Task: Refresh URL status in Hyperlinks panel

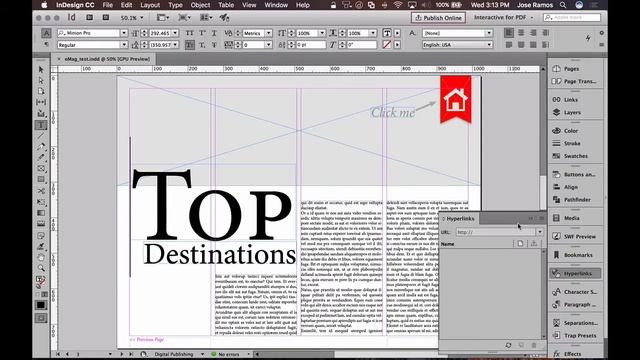Action: (508, 345)
